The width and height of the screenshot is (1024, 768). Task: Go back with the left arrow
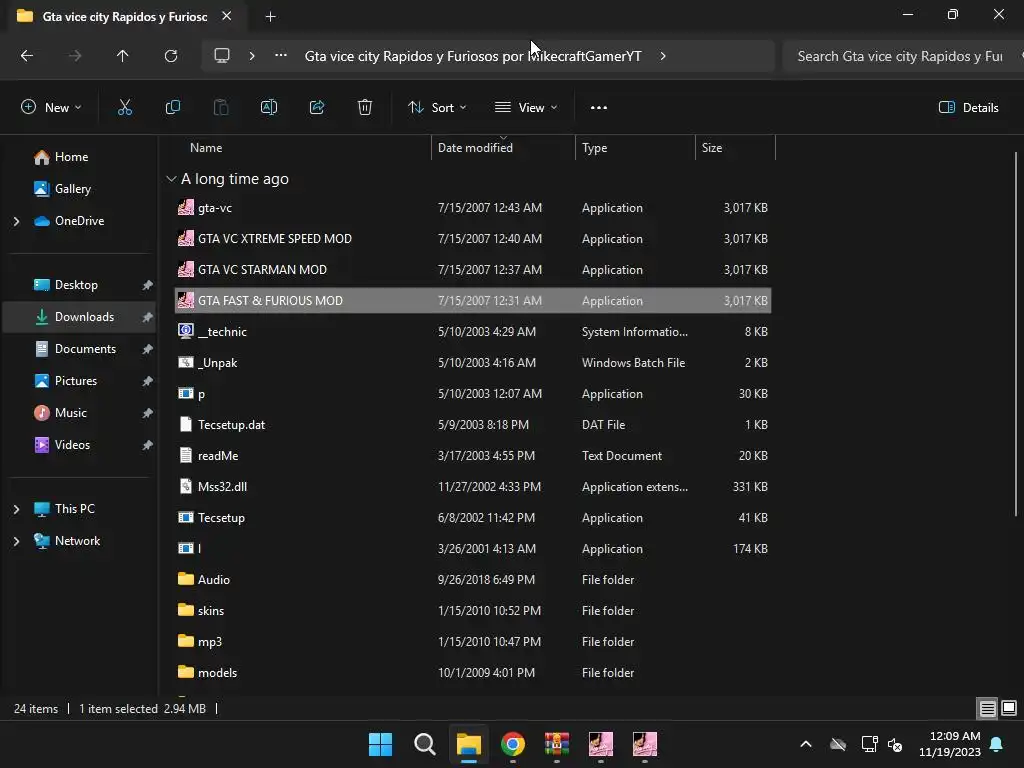27,56
